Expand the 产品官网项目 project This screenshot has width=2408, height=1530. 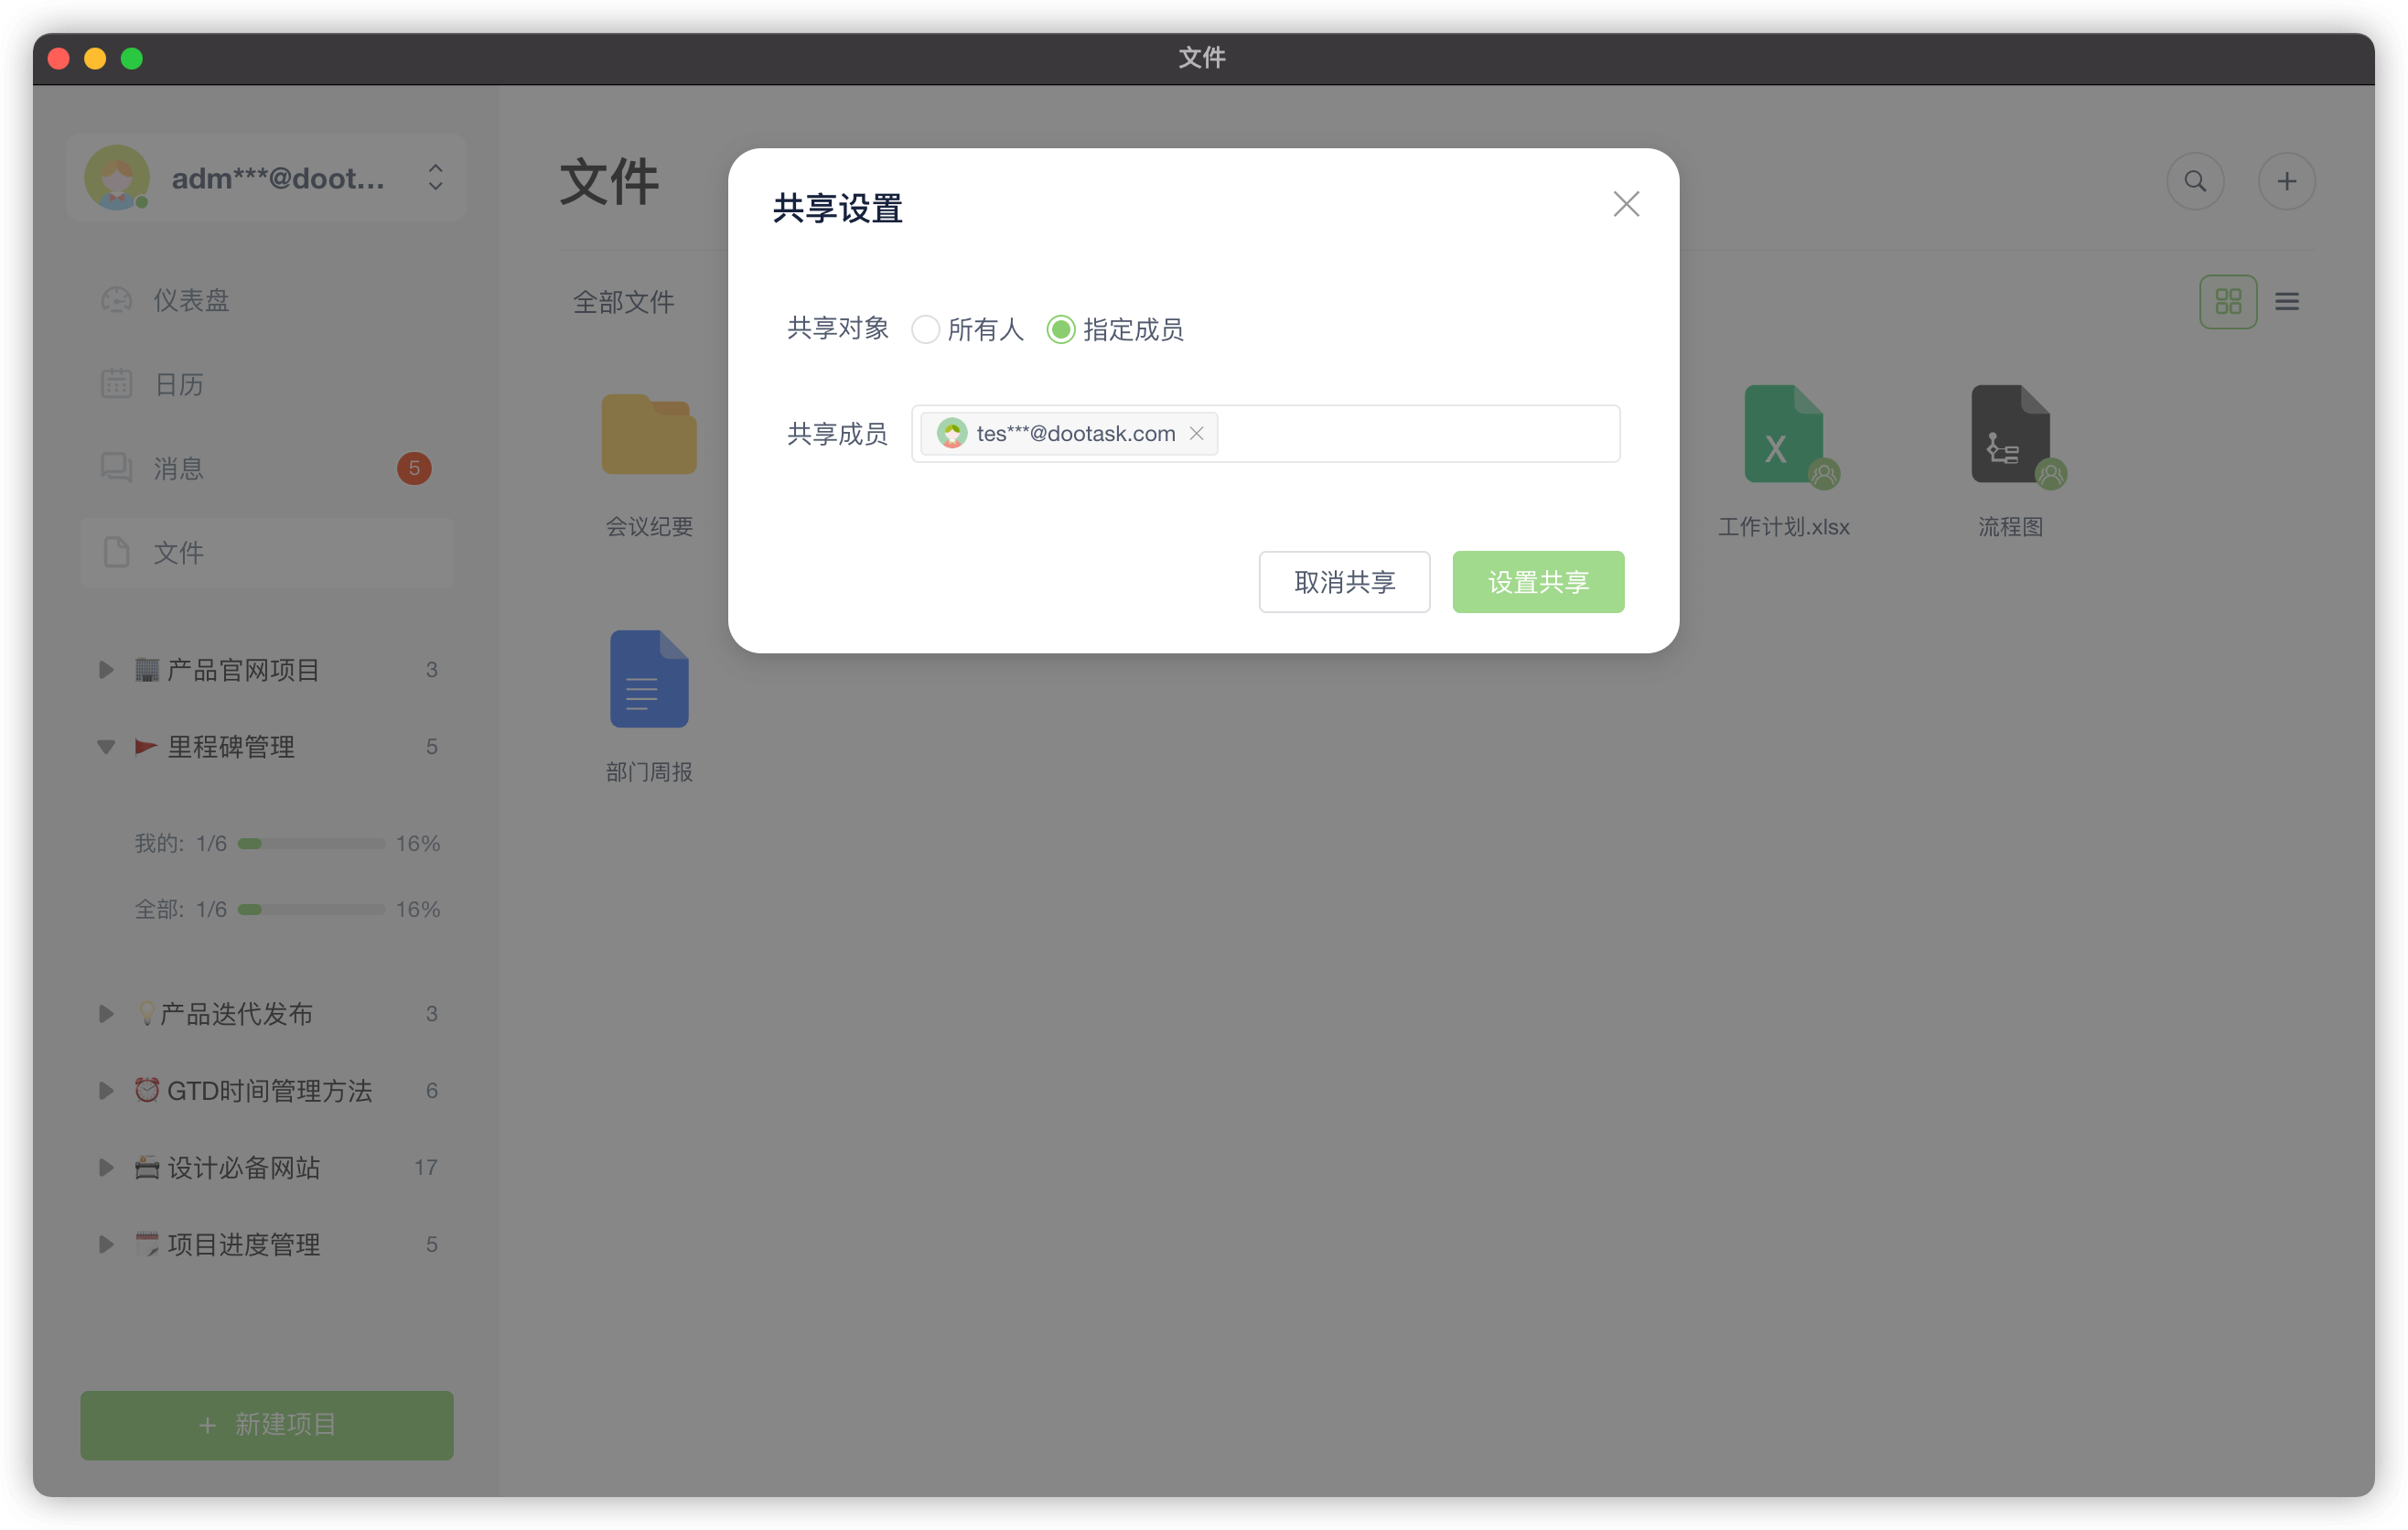(105, 669)
